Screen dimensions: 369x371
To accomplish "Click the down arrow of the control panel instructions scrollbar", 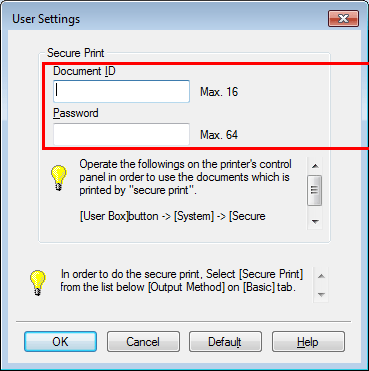I will pos(315,221).
